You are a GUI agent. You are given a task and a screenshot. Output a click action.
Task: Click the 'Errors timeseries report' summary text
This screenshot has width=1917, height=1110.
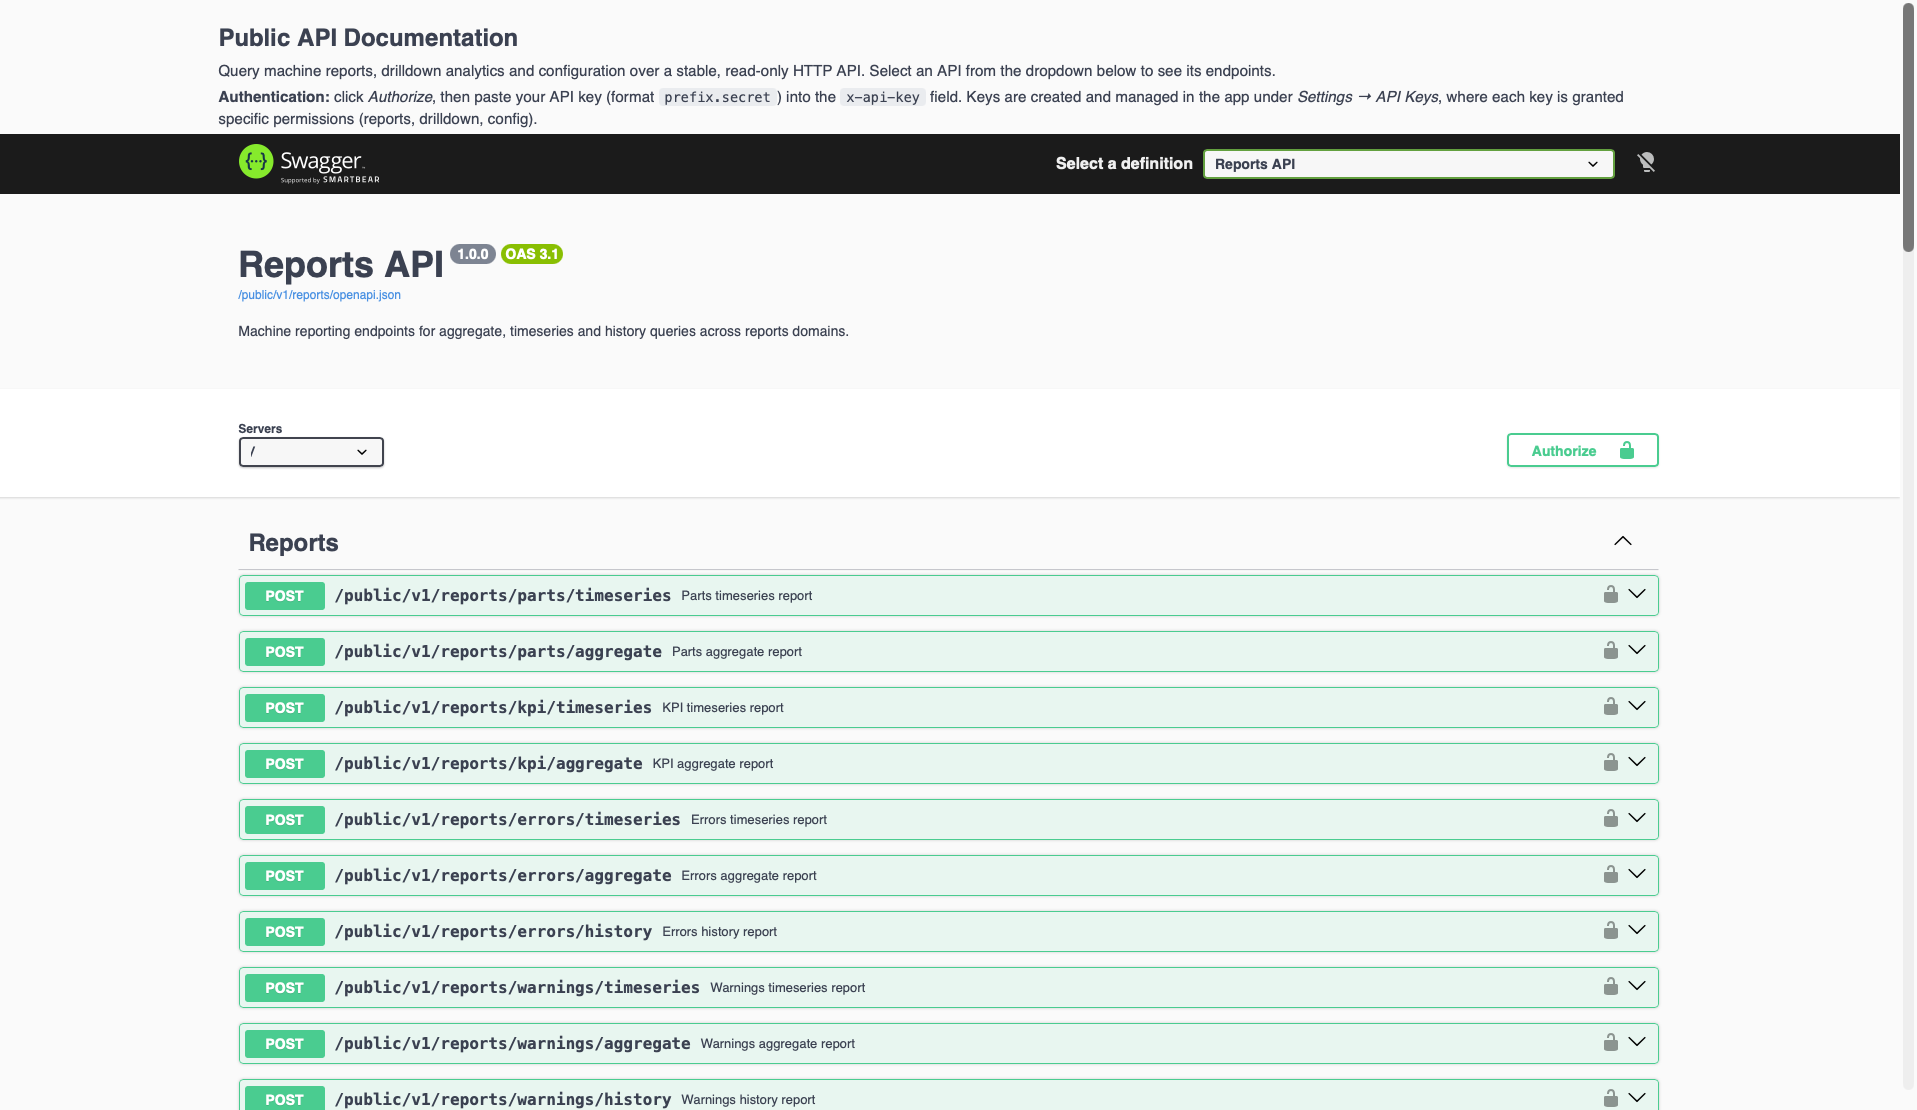tap(759, 820)
